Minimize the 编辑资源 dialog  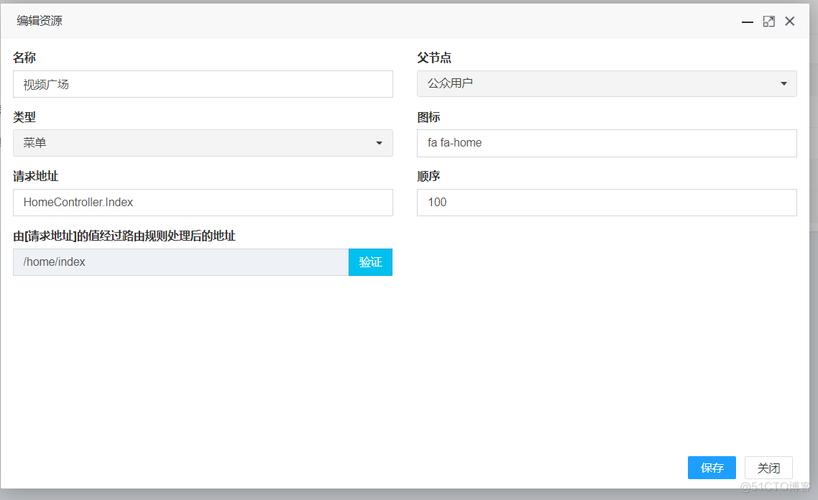[x=748, y=21]
